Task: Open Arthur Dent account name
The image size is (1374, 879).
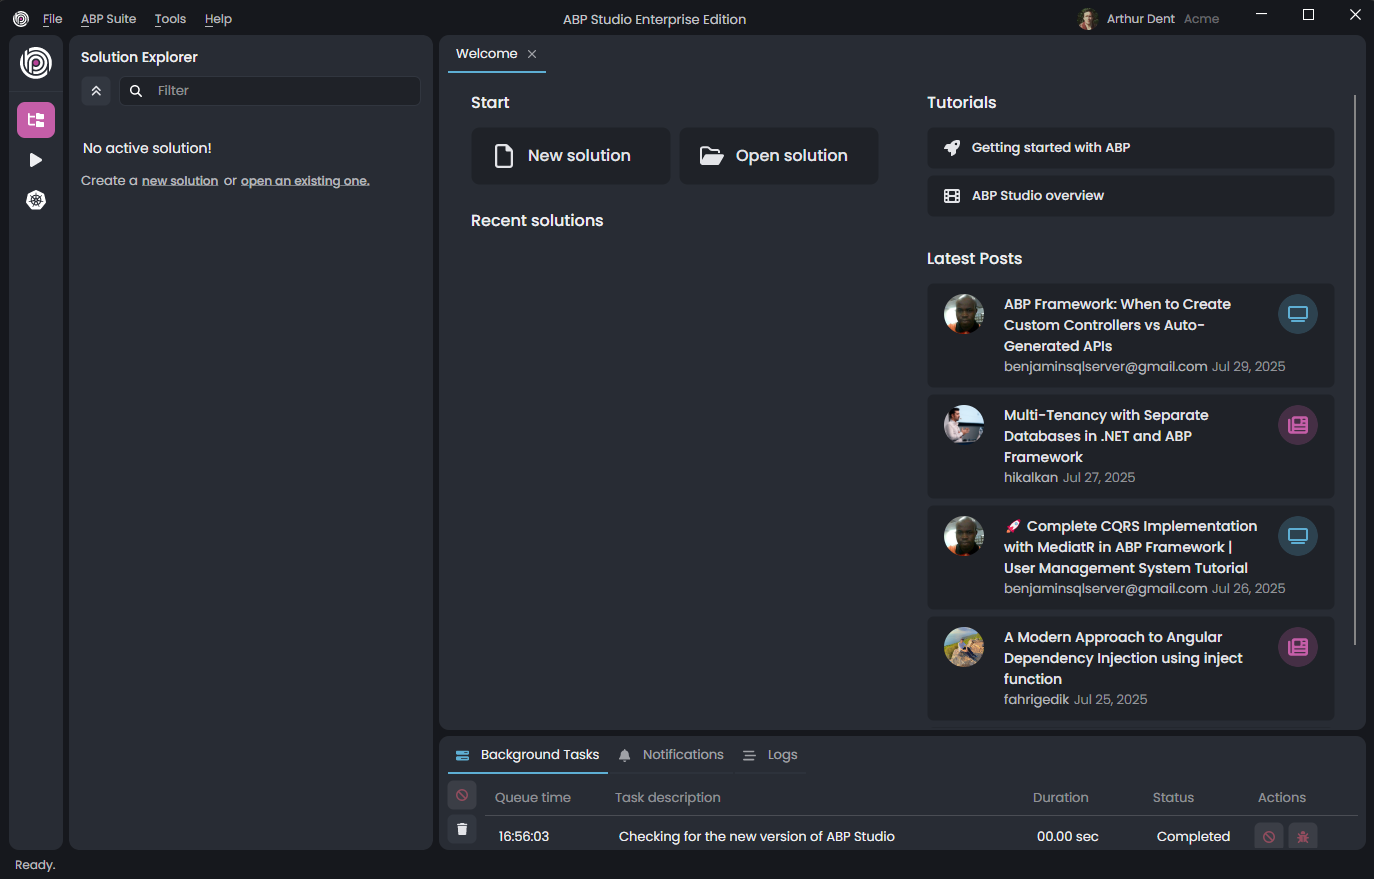Action: pos(1141,19)
